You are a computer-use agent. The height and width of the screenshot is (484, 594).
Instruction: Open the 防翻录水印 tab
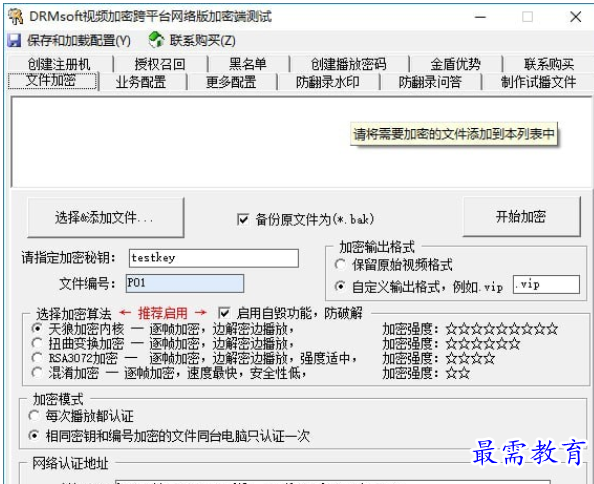click(328, 82)
